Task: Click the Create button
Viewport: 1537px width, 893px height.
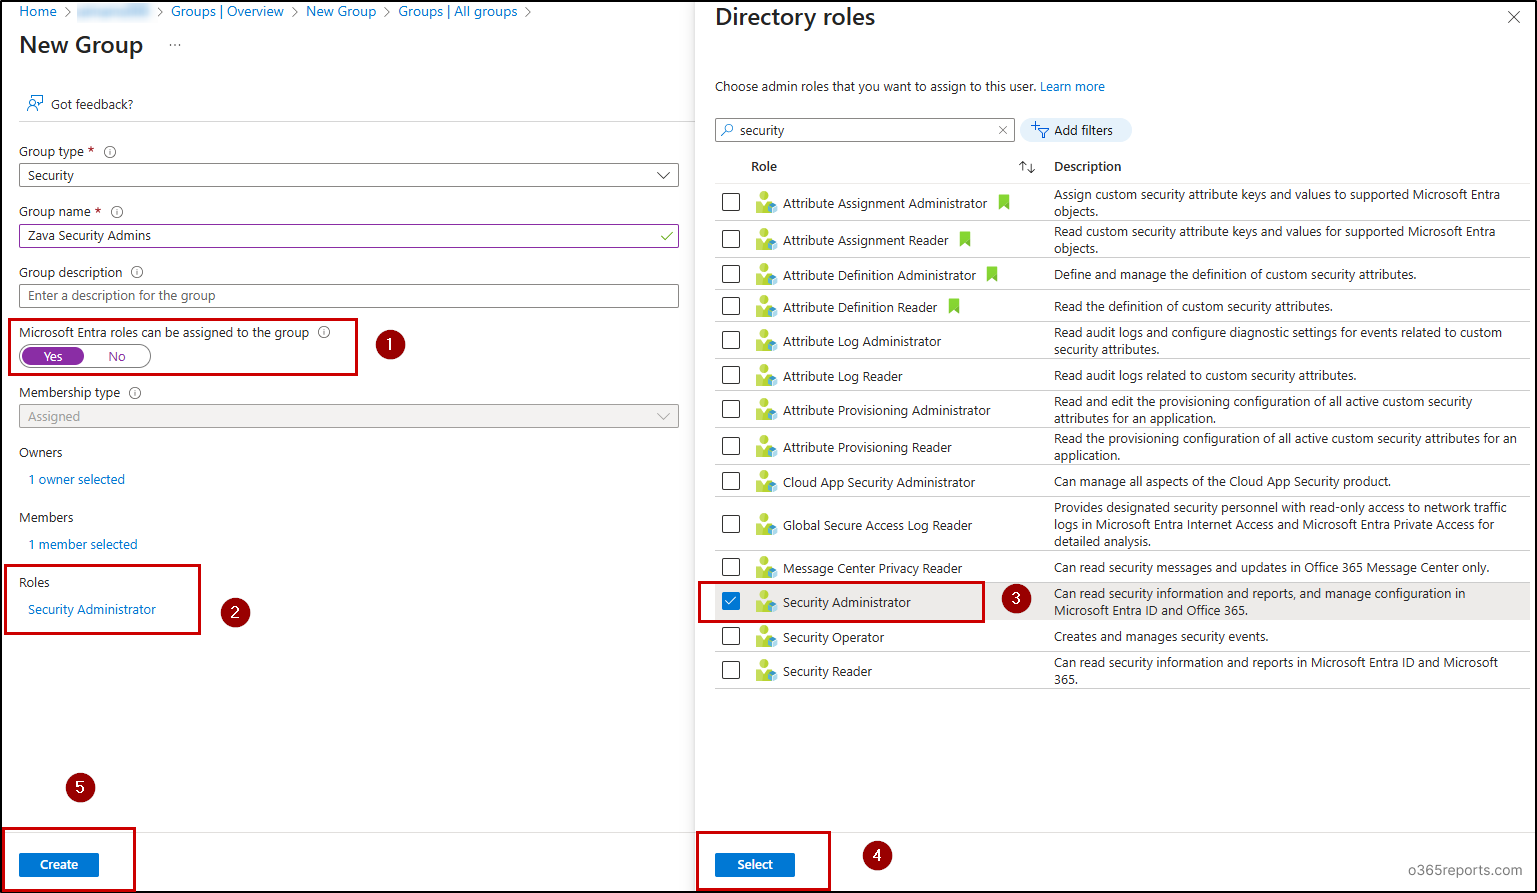Action: point(59,865)
